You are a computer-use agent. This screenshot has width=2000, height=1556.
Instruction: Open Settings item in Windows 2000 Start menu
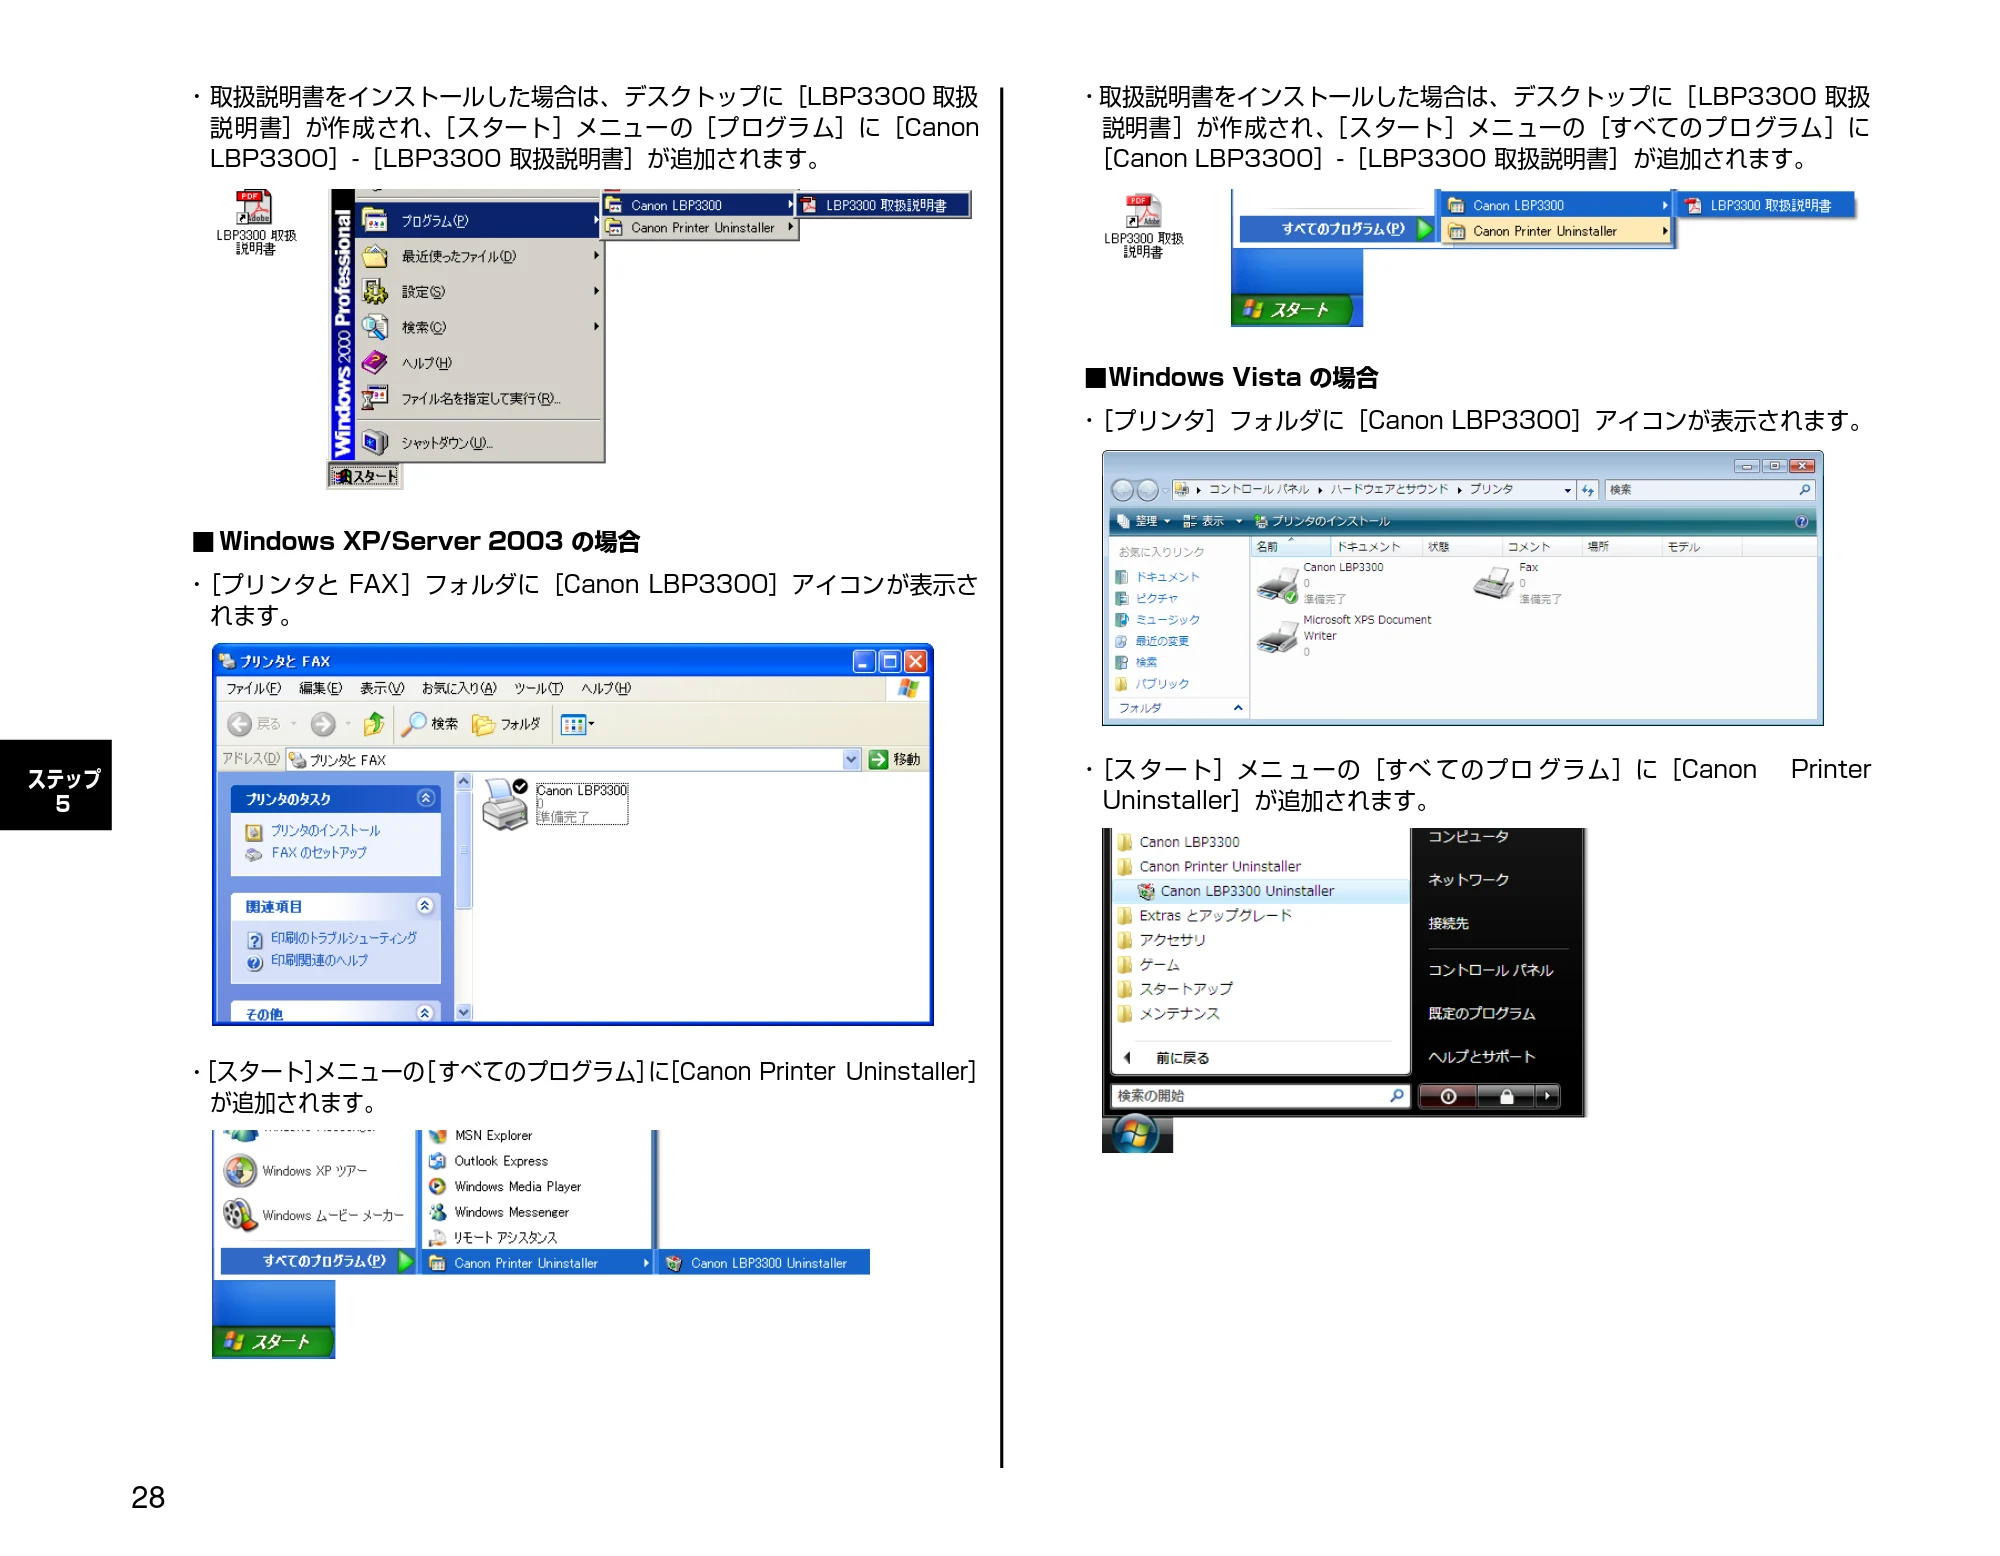pyautogui.click(x=479, y=292)
